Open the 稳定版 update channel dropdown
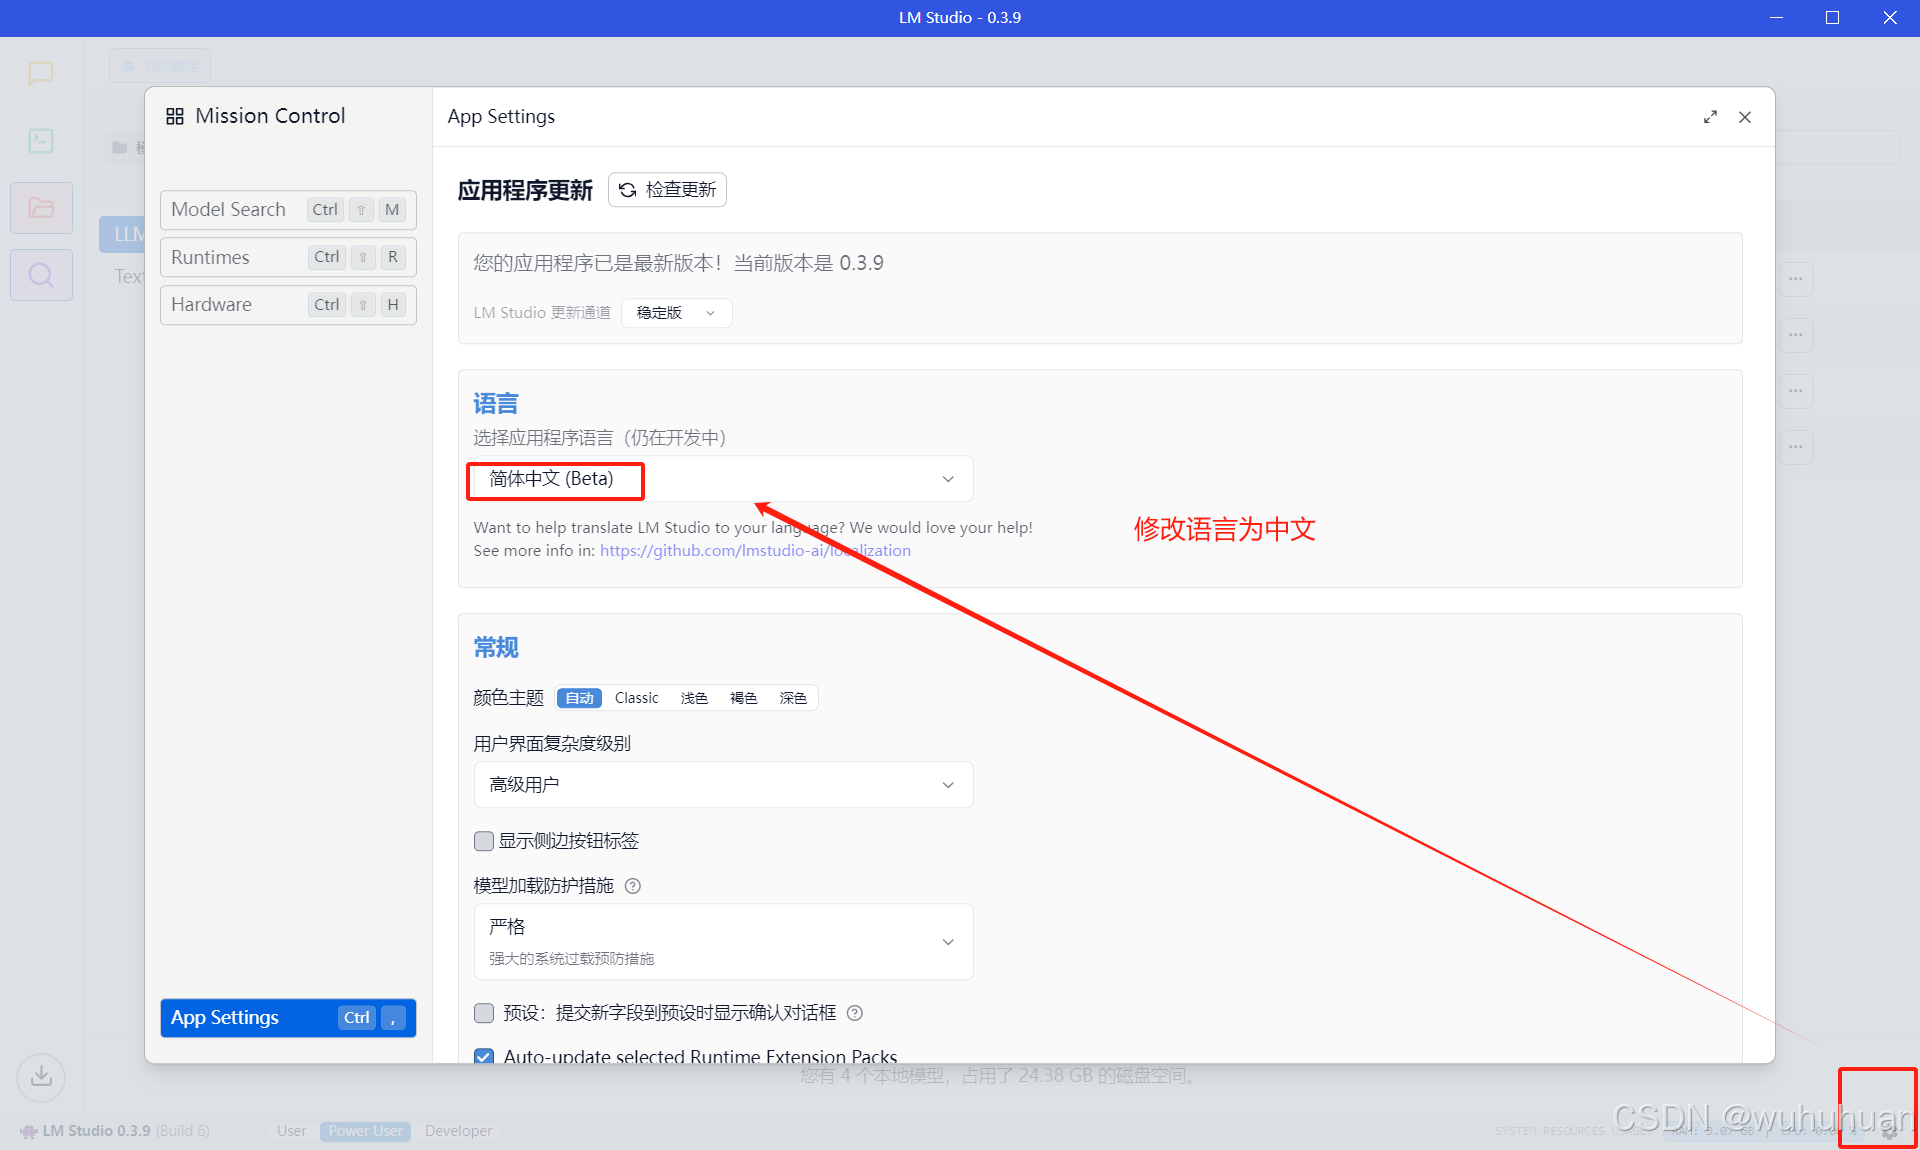Image resolution: width=1920 pixels, height=1150 pixels. 676,313
